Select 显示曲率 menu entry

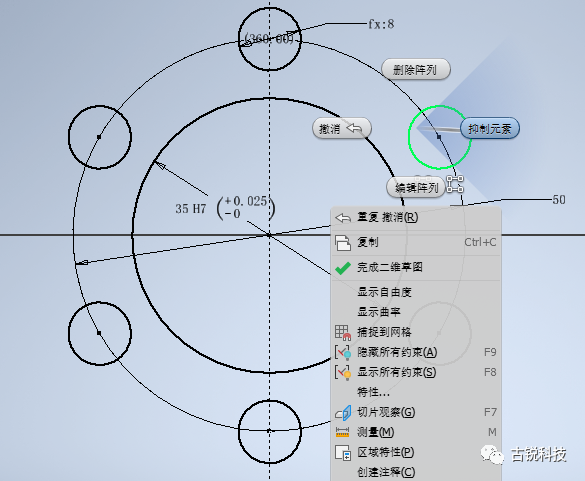tap(416, 312)
